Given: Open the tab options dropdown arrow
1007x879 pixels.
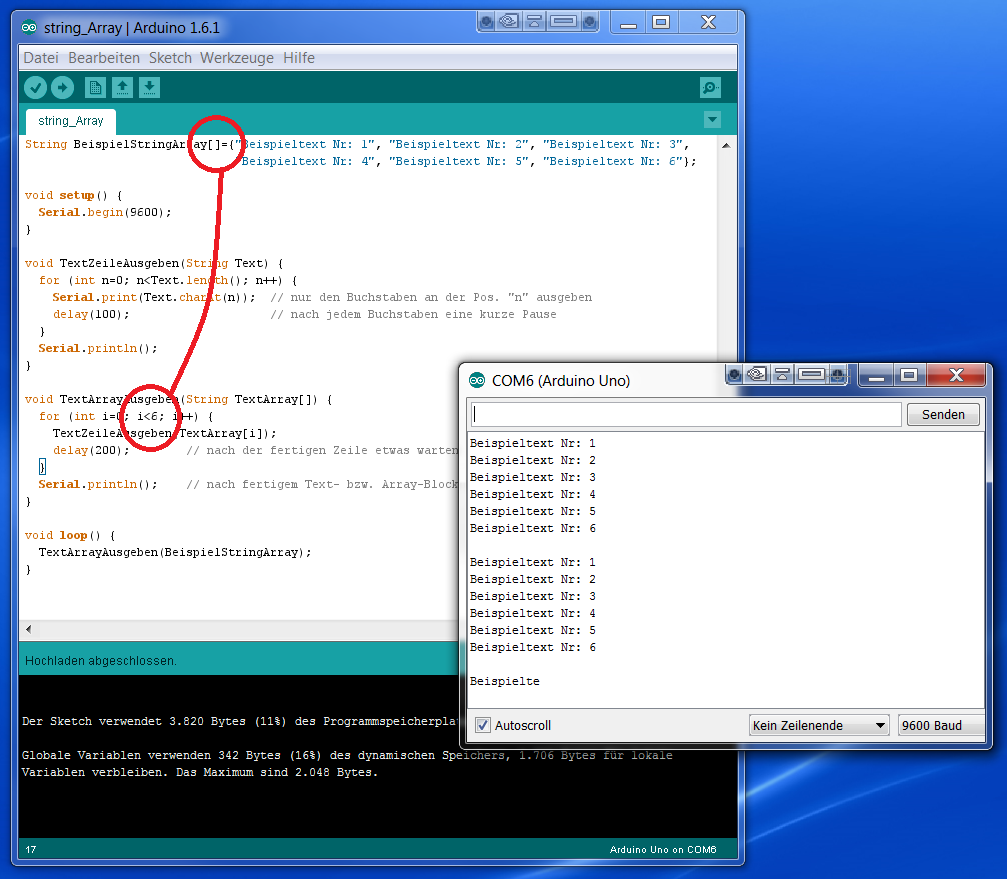Looking at the screenshot, I should 712,119.
